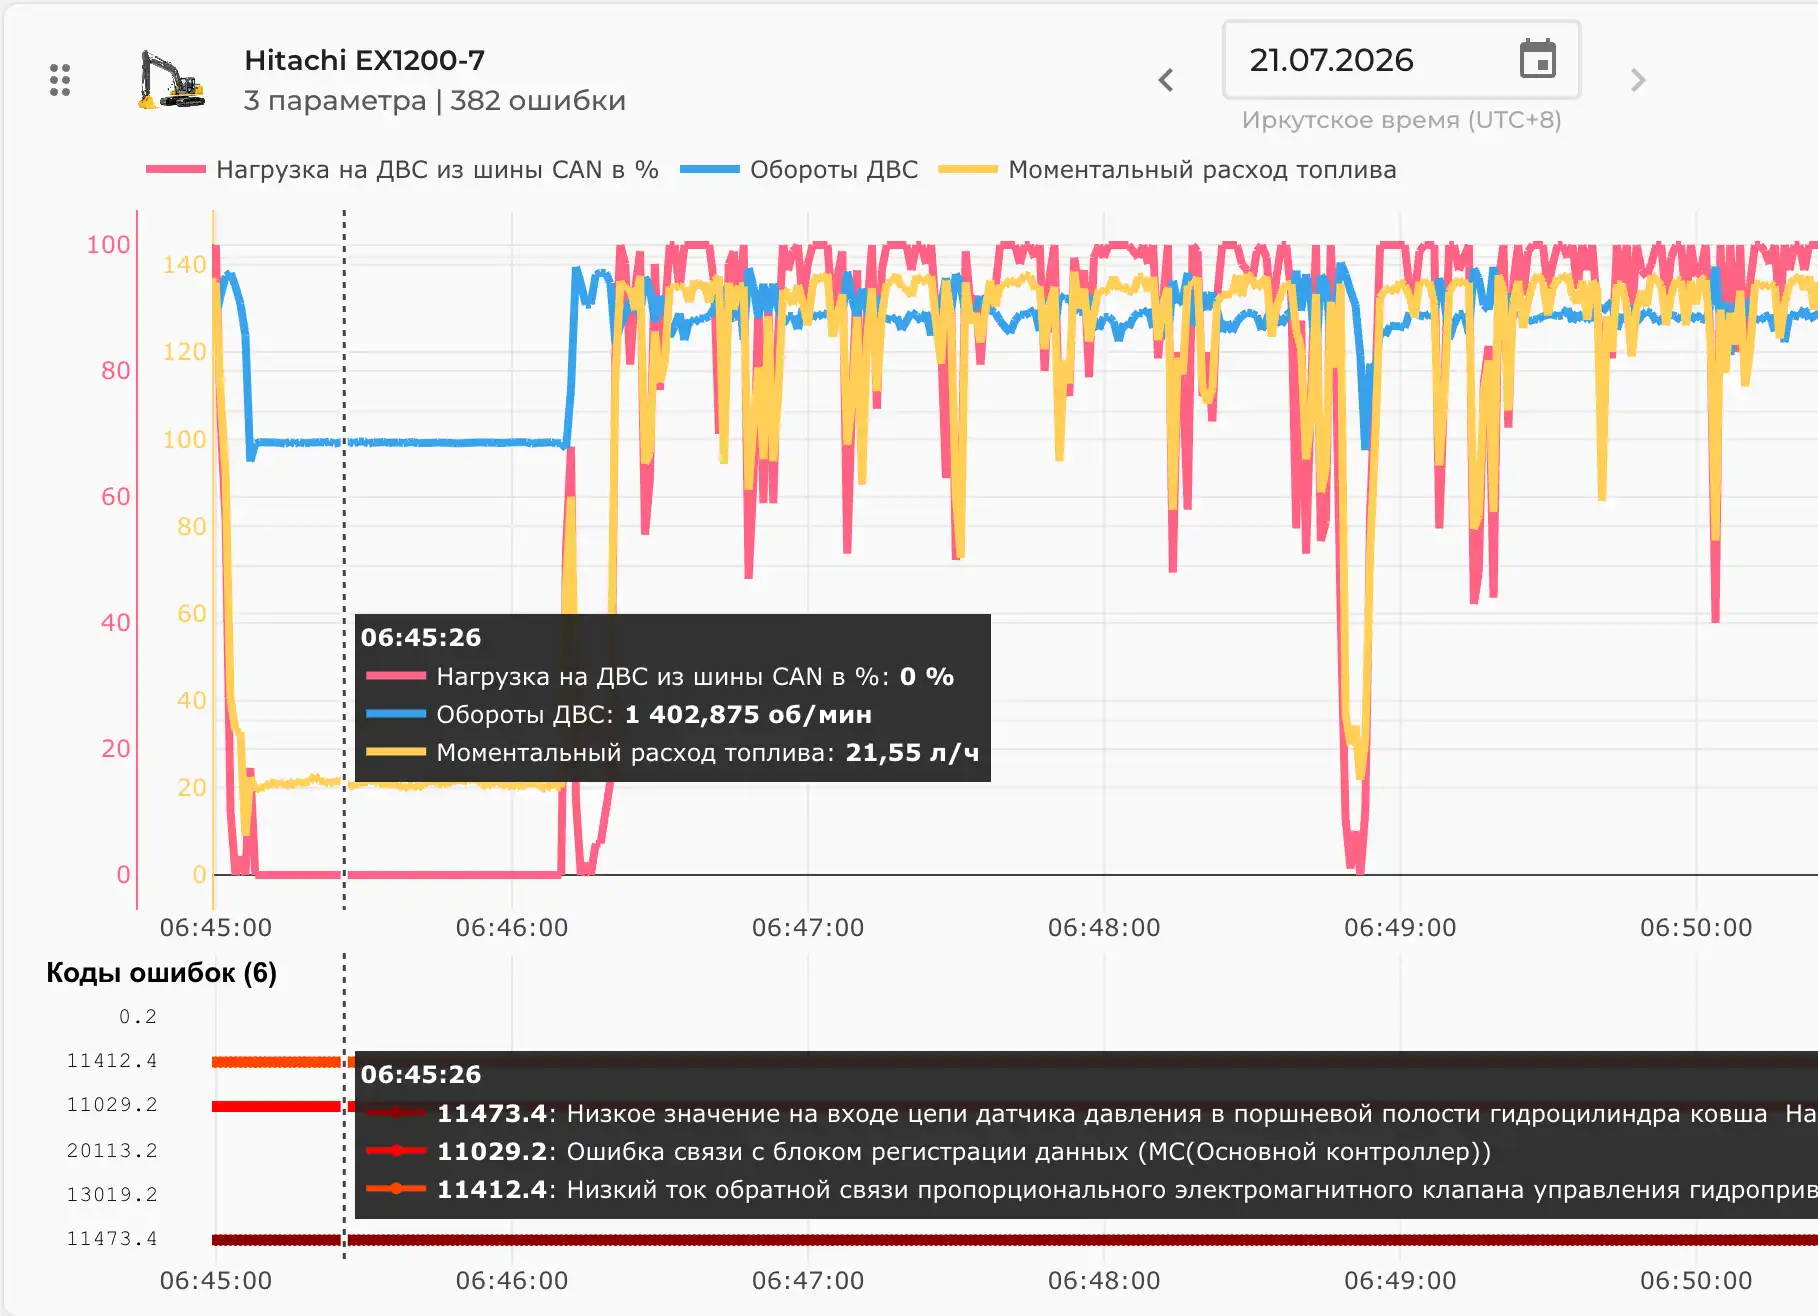The width and height of the screenshot is (1818, 1316).
Task: Select error code 11029.2 row label
Action: 112,1105
